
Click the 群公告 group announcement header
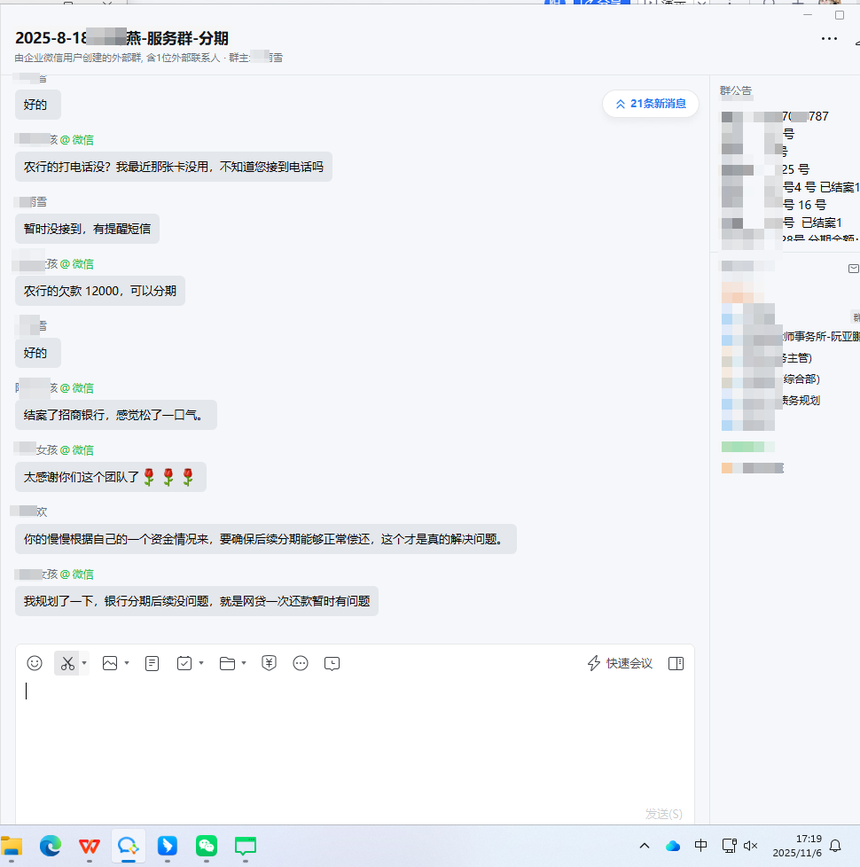pyautogui.click(x=736, y=90)
